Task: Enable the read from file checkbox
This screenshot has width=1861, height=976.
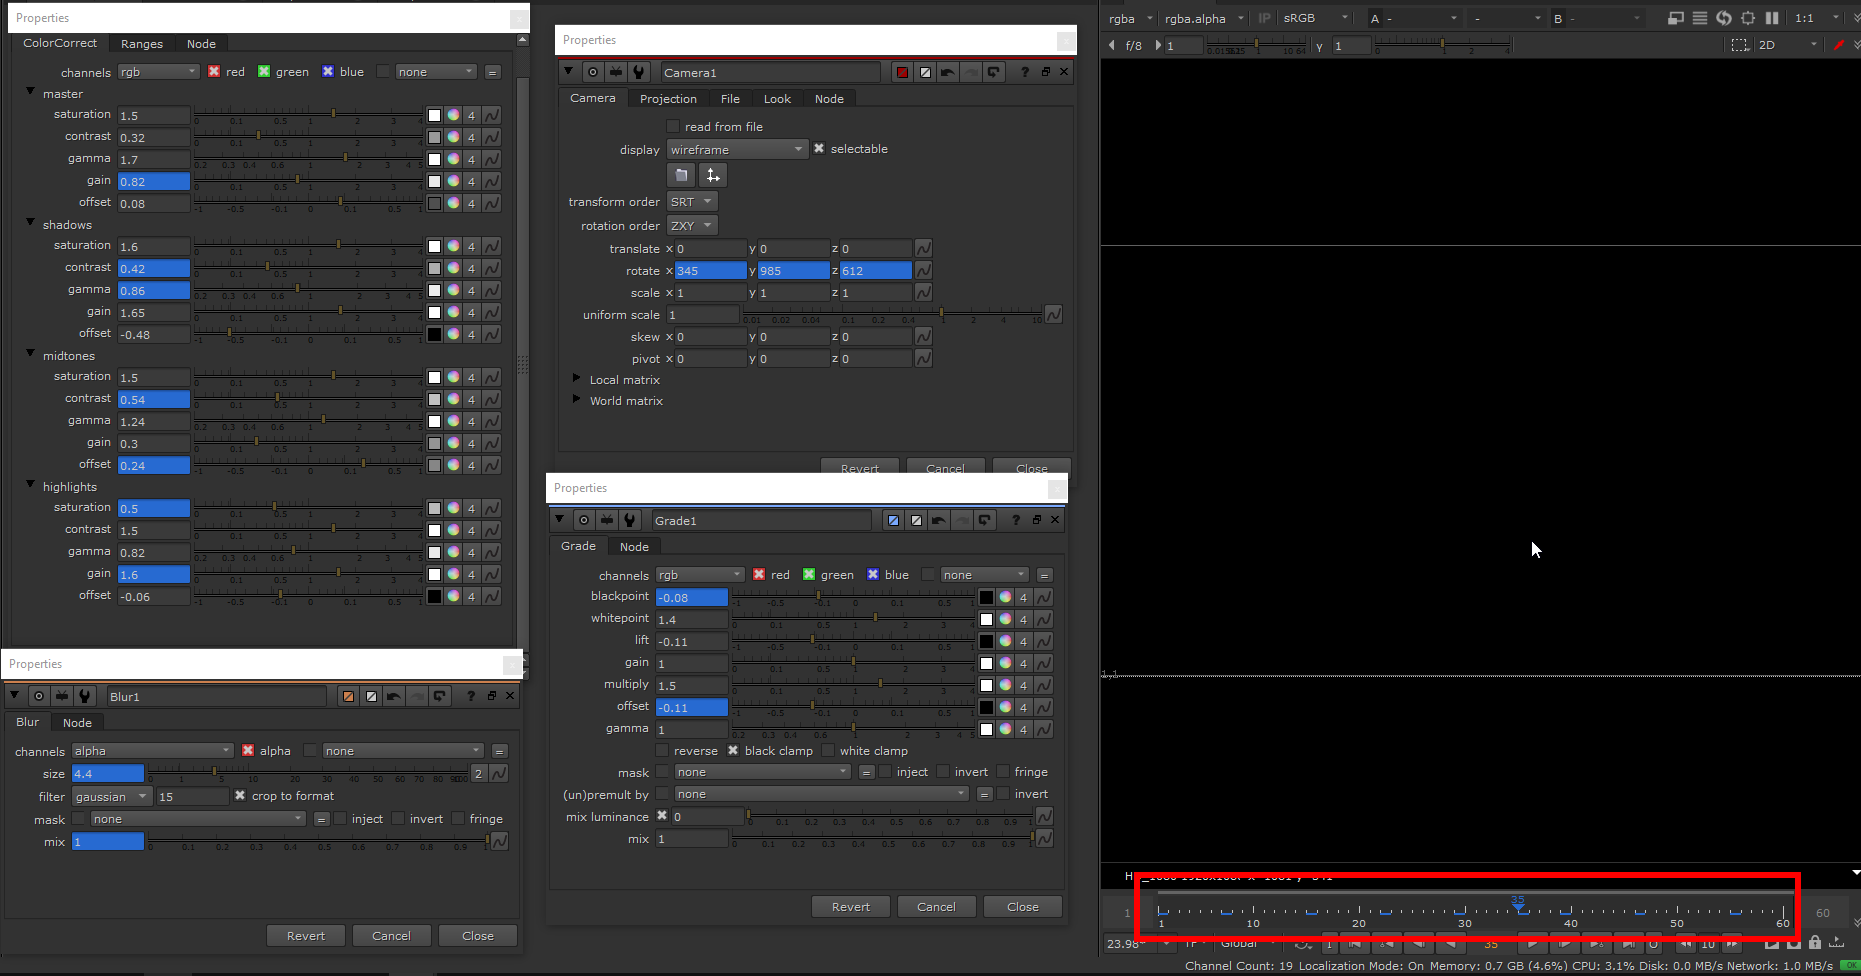Action: [673, 127]
